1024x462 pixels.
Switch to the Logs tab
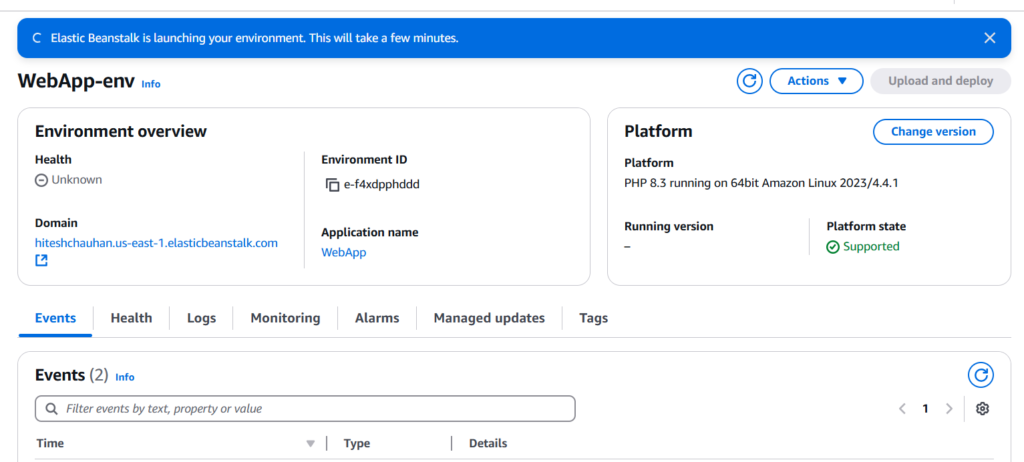pos(201,318)
